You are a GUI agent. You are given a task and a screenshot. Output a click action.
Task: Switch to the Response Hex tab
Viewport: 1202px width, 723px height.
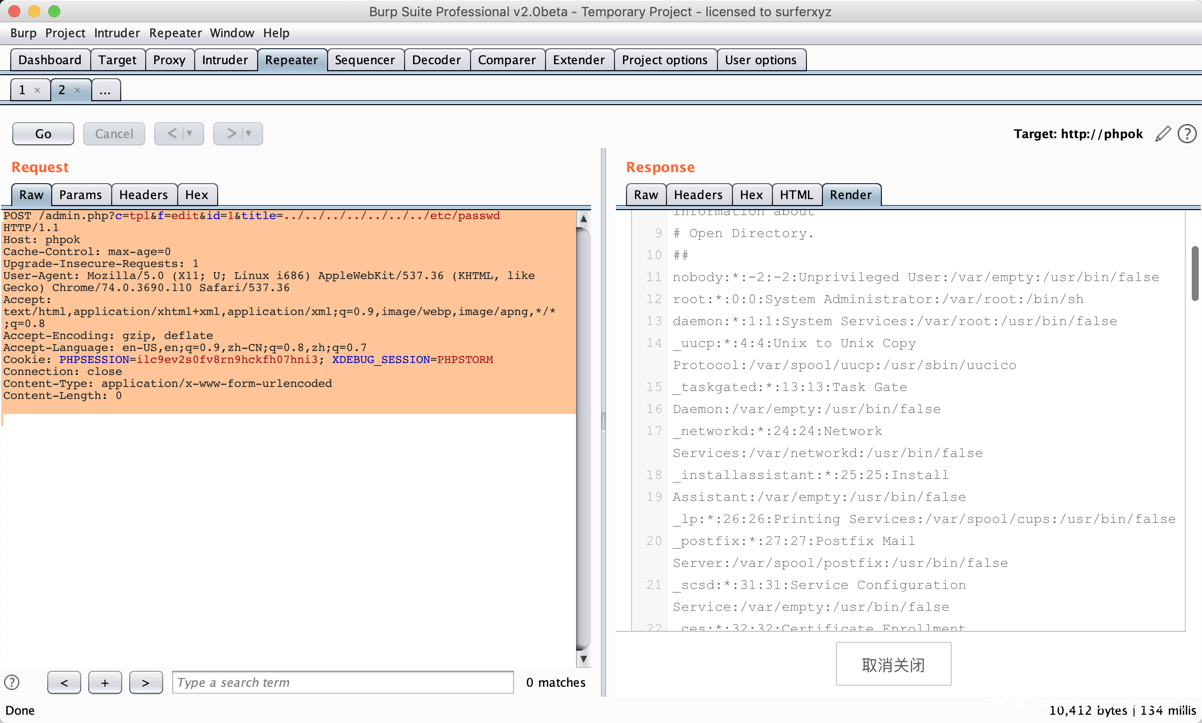coord(751,195)
